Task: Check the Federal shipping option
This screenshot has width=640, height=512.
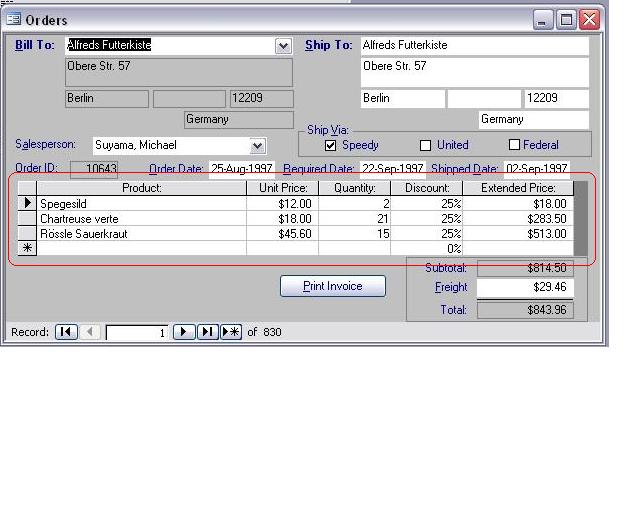Action: [515, 145]
